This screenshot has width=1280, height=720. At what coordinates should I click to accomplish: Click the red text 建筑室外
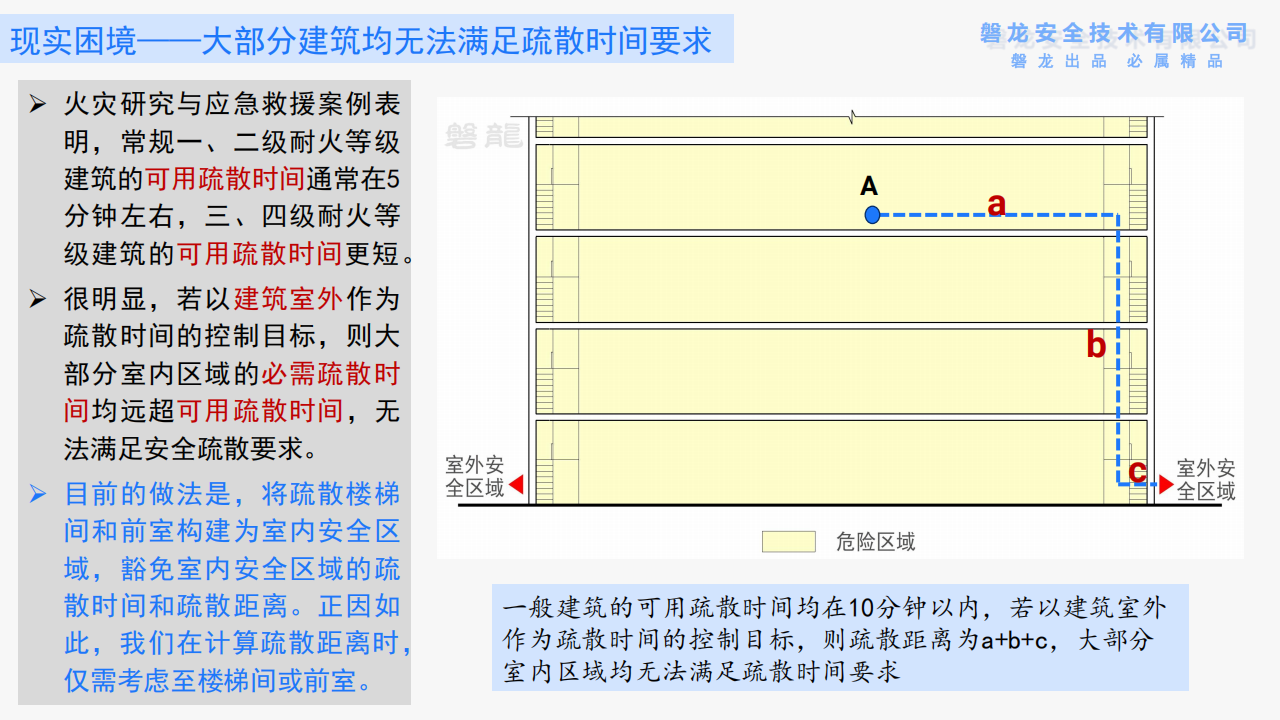[287, 298]
